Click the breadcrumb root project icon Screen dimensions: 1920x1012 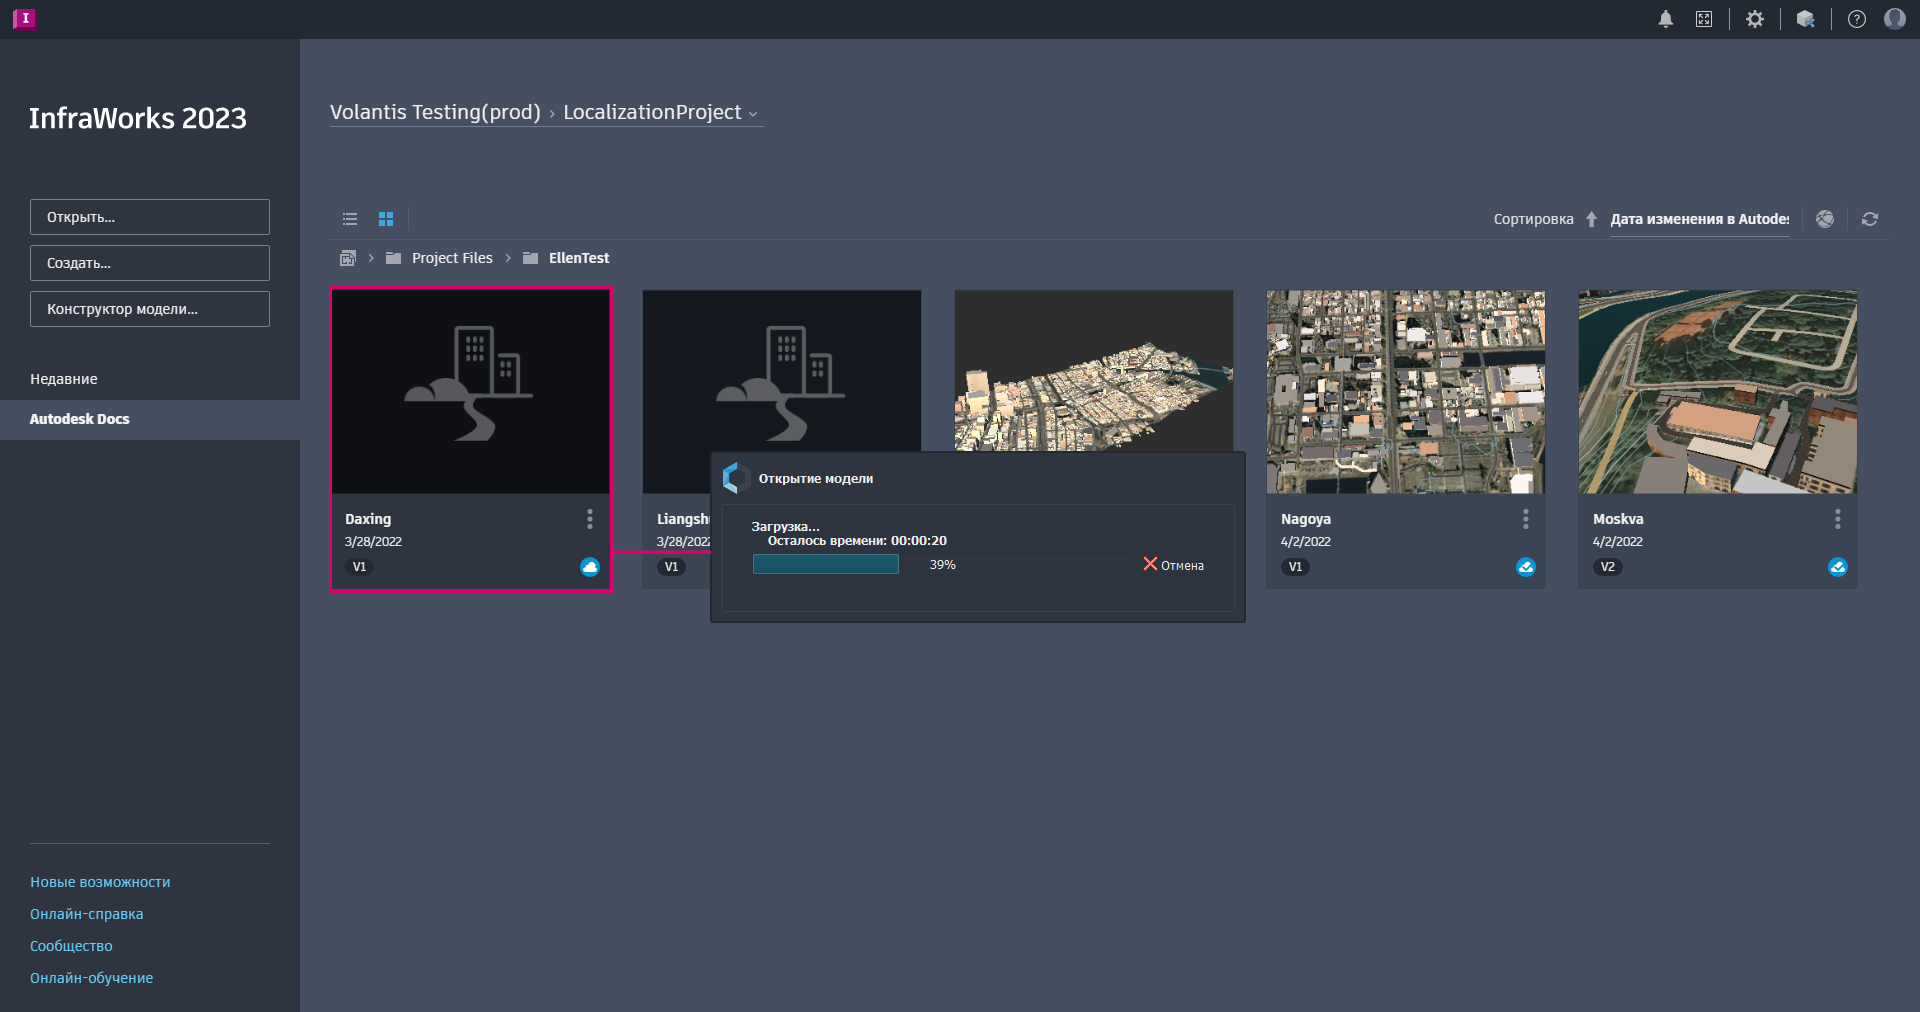[x=348, y=258]
